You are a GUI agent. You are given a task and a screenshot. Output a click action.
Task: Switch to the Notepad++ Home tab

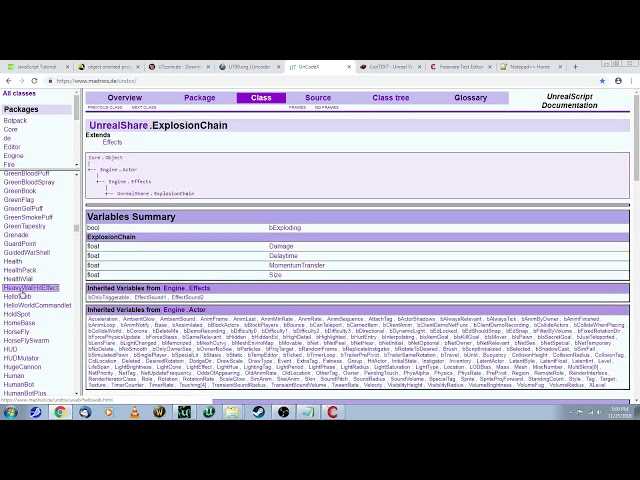530,67
